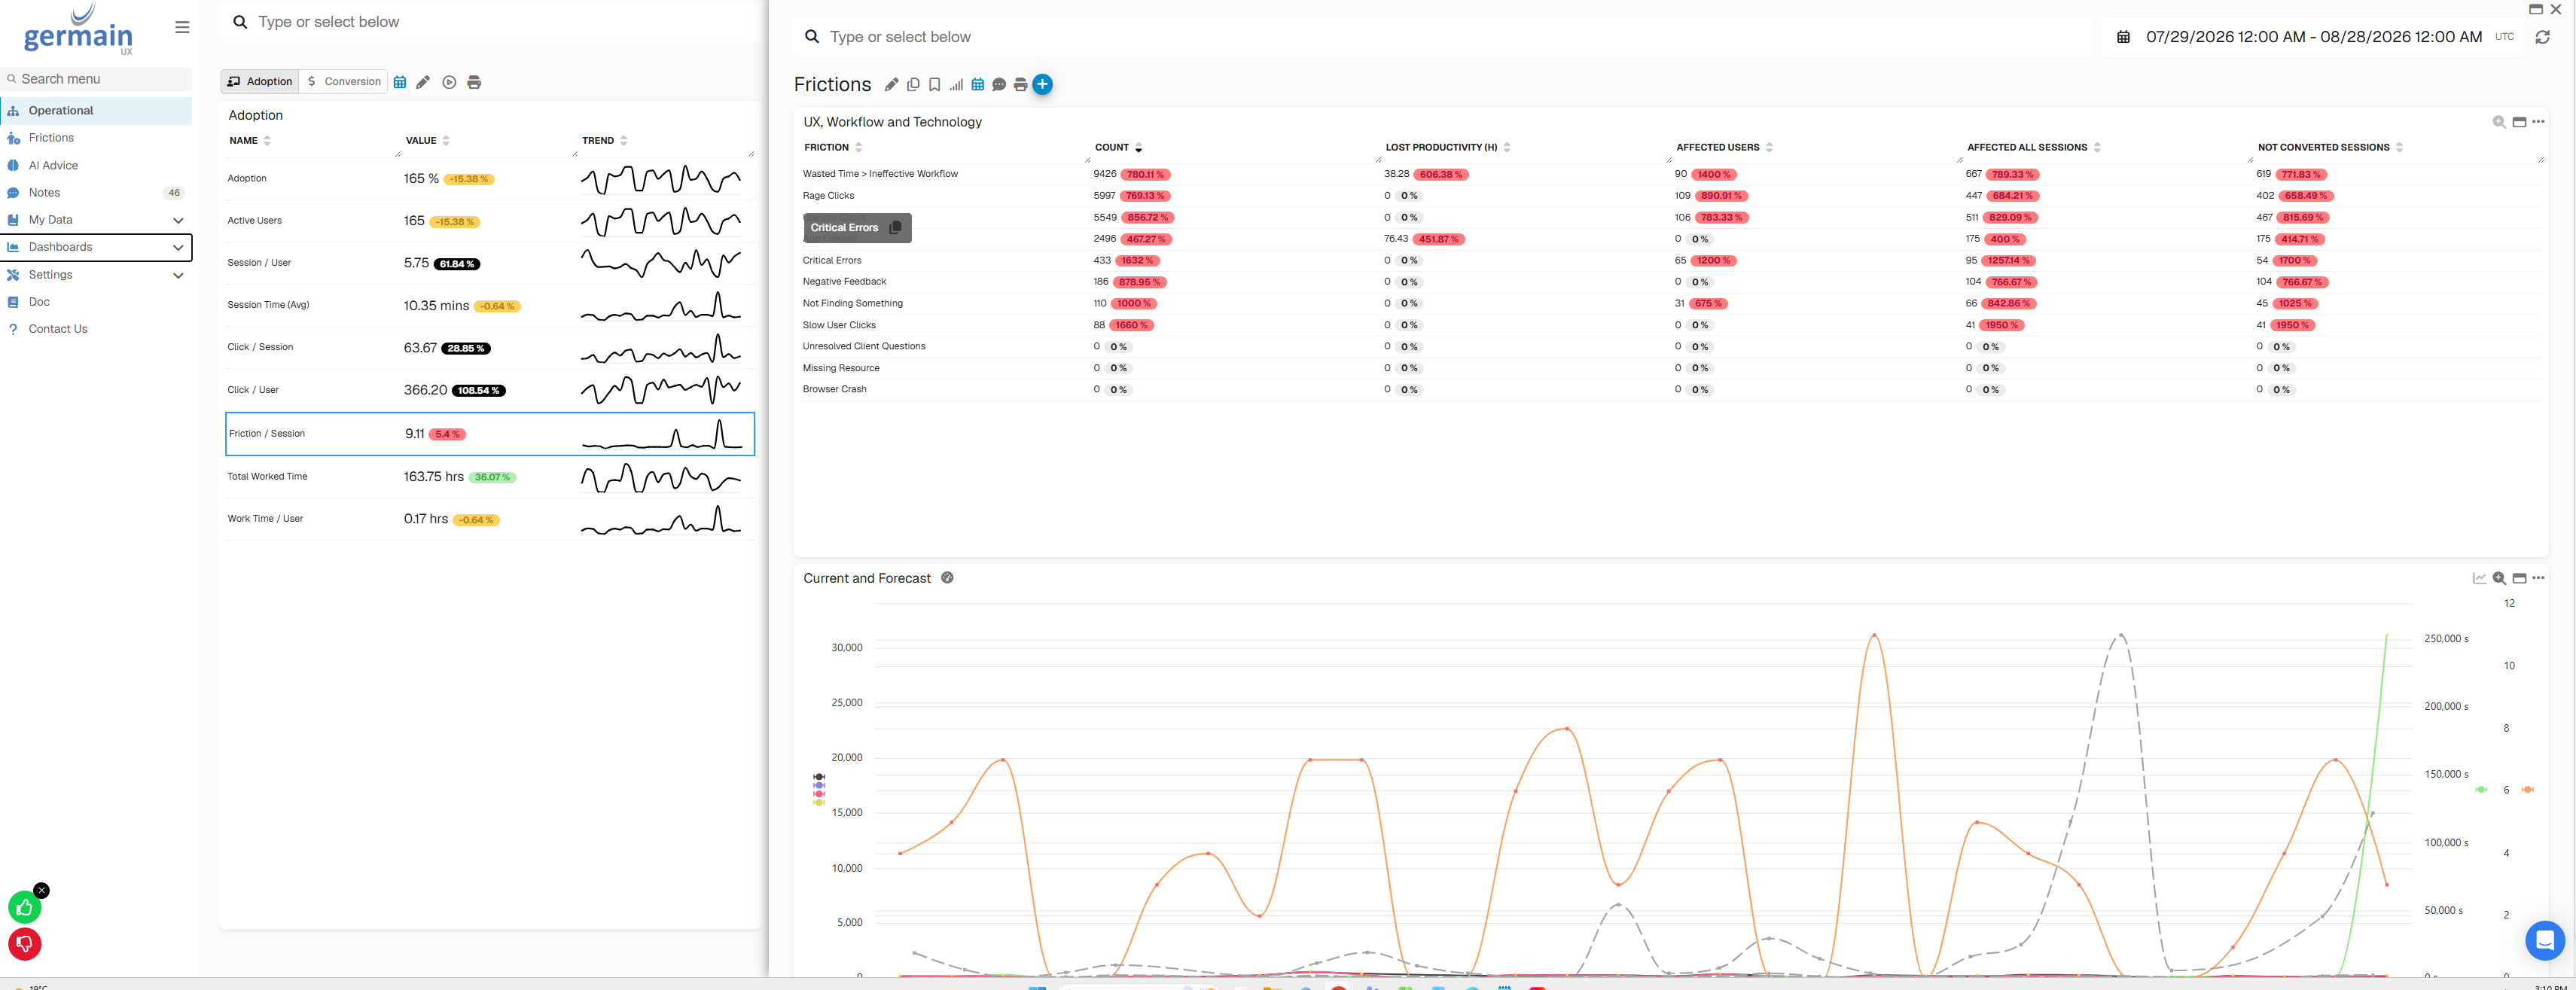
Task: Open Doc in sidebar
Action: click(96, 302)
